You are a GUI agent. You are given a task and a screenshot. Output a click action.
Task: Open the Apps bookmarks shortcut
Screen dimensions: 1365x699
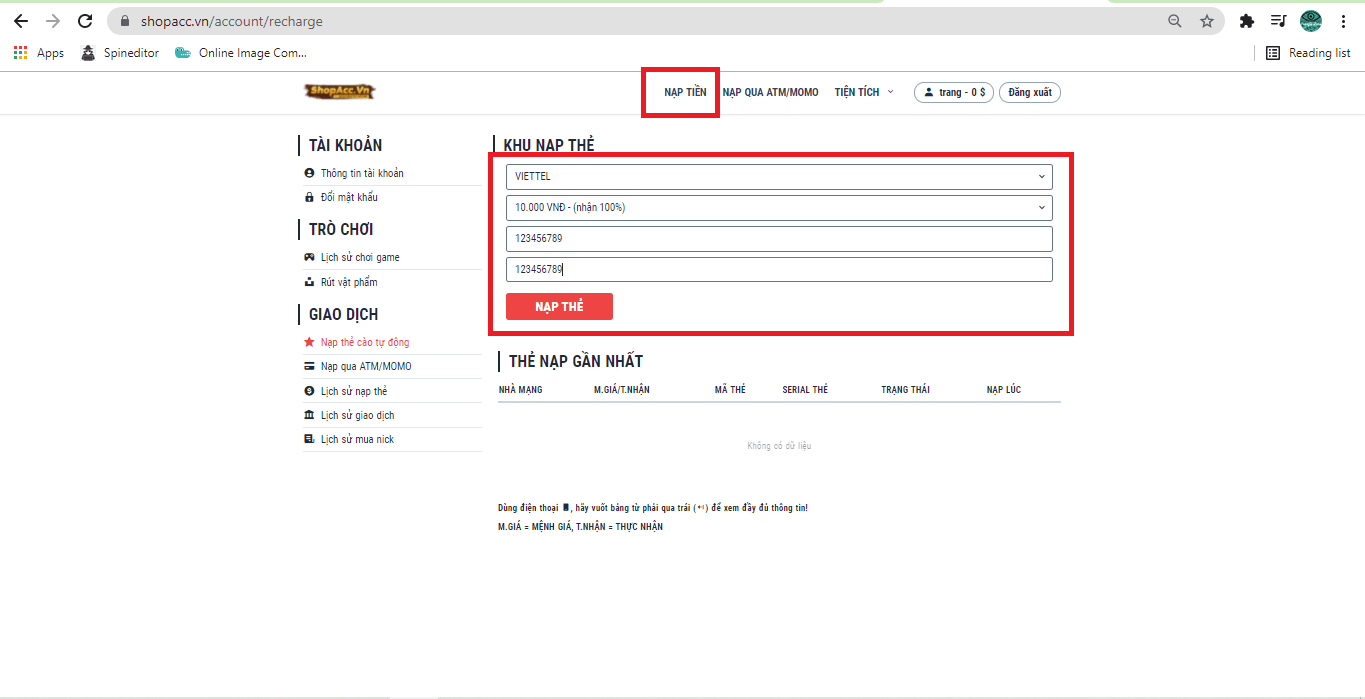[39, 53]
